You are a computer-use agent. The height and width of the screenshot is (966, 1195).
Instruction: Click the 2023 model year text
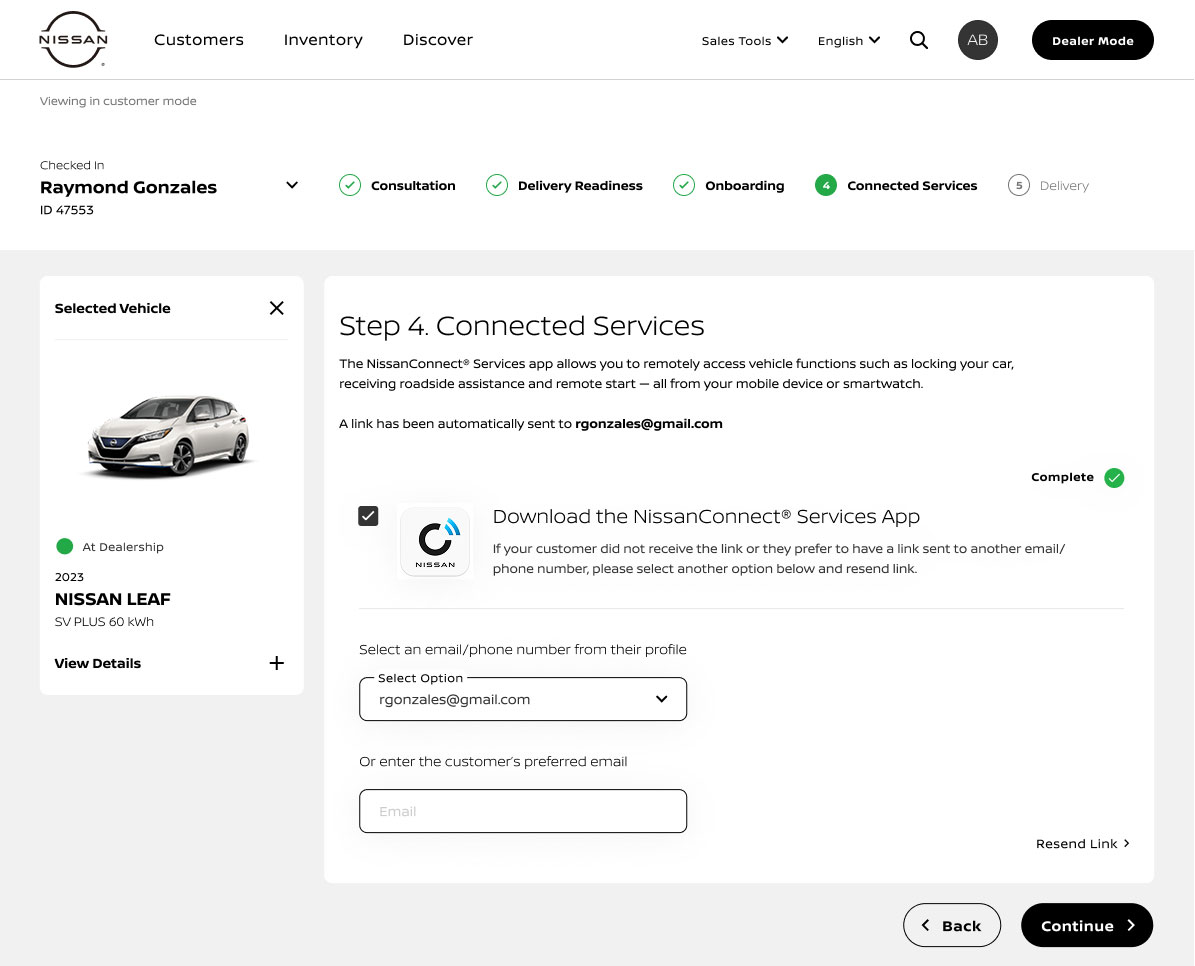point(69,577)
